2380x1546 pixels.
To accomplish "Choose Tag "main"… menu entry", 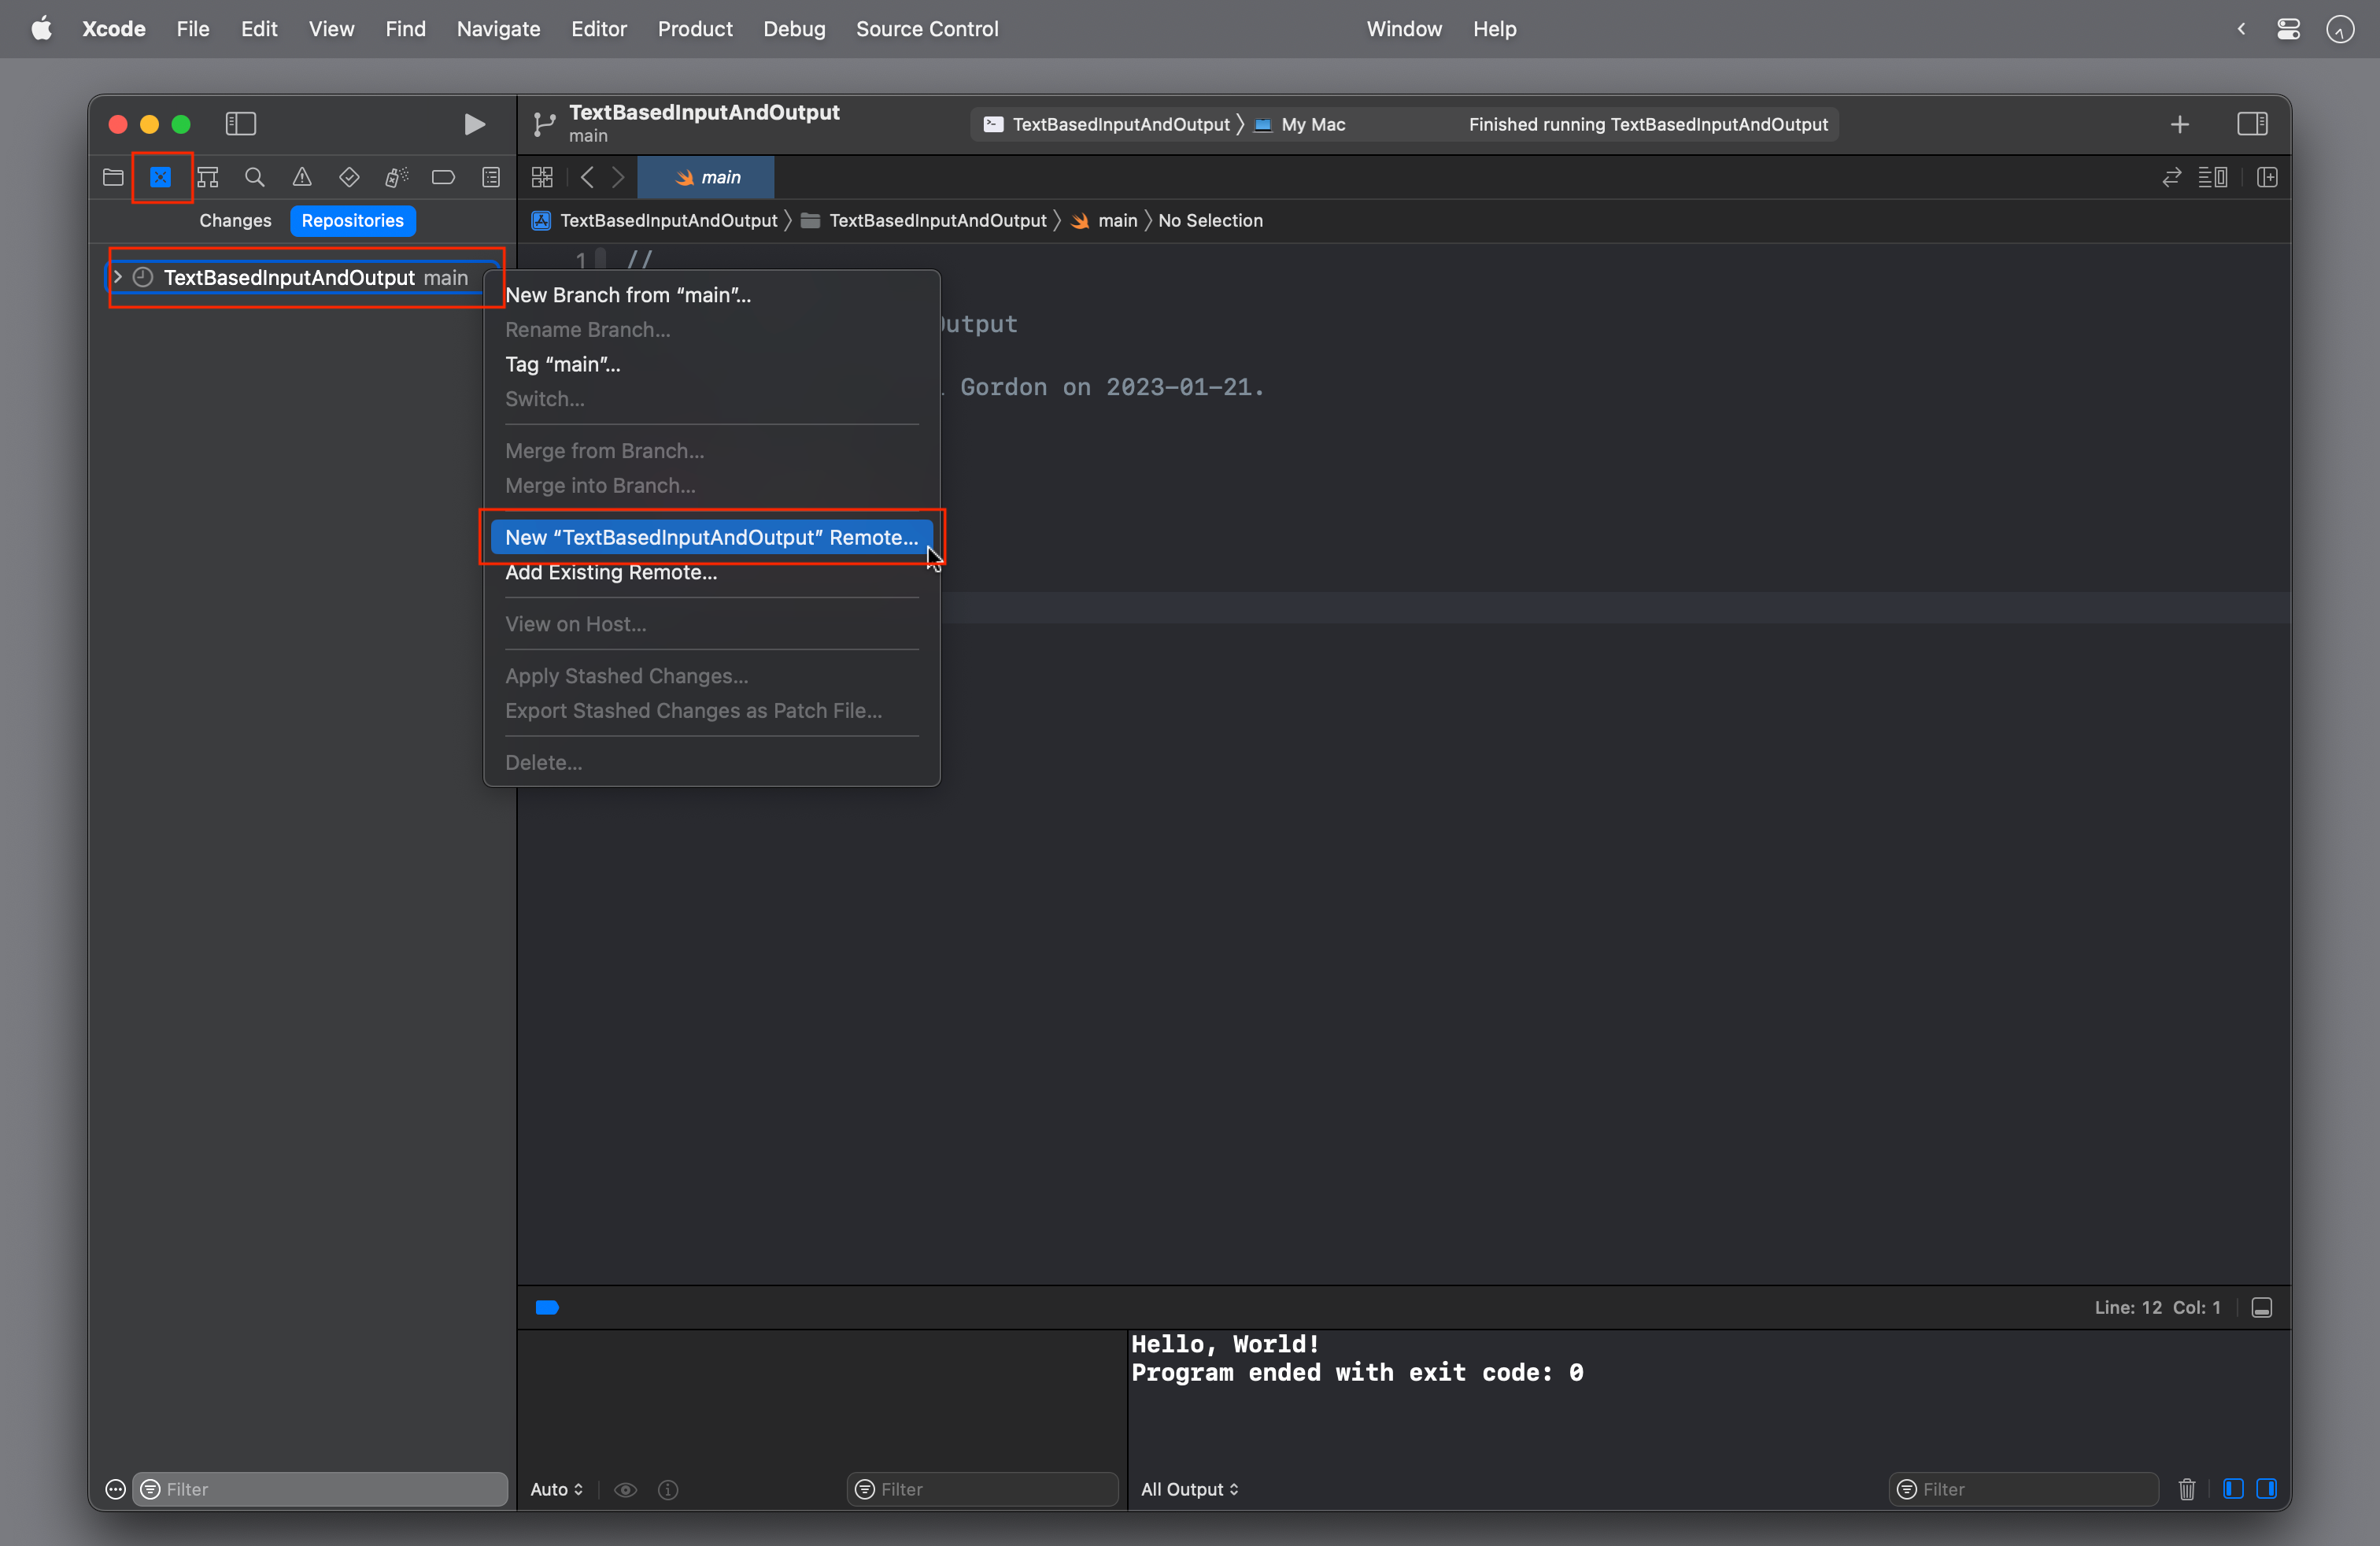I will [x=711, y=364].
